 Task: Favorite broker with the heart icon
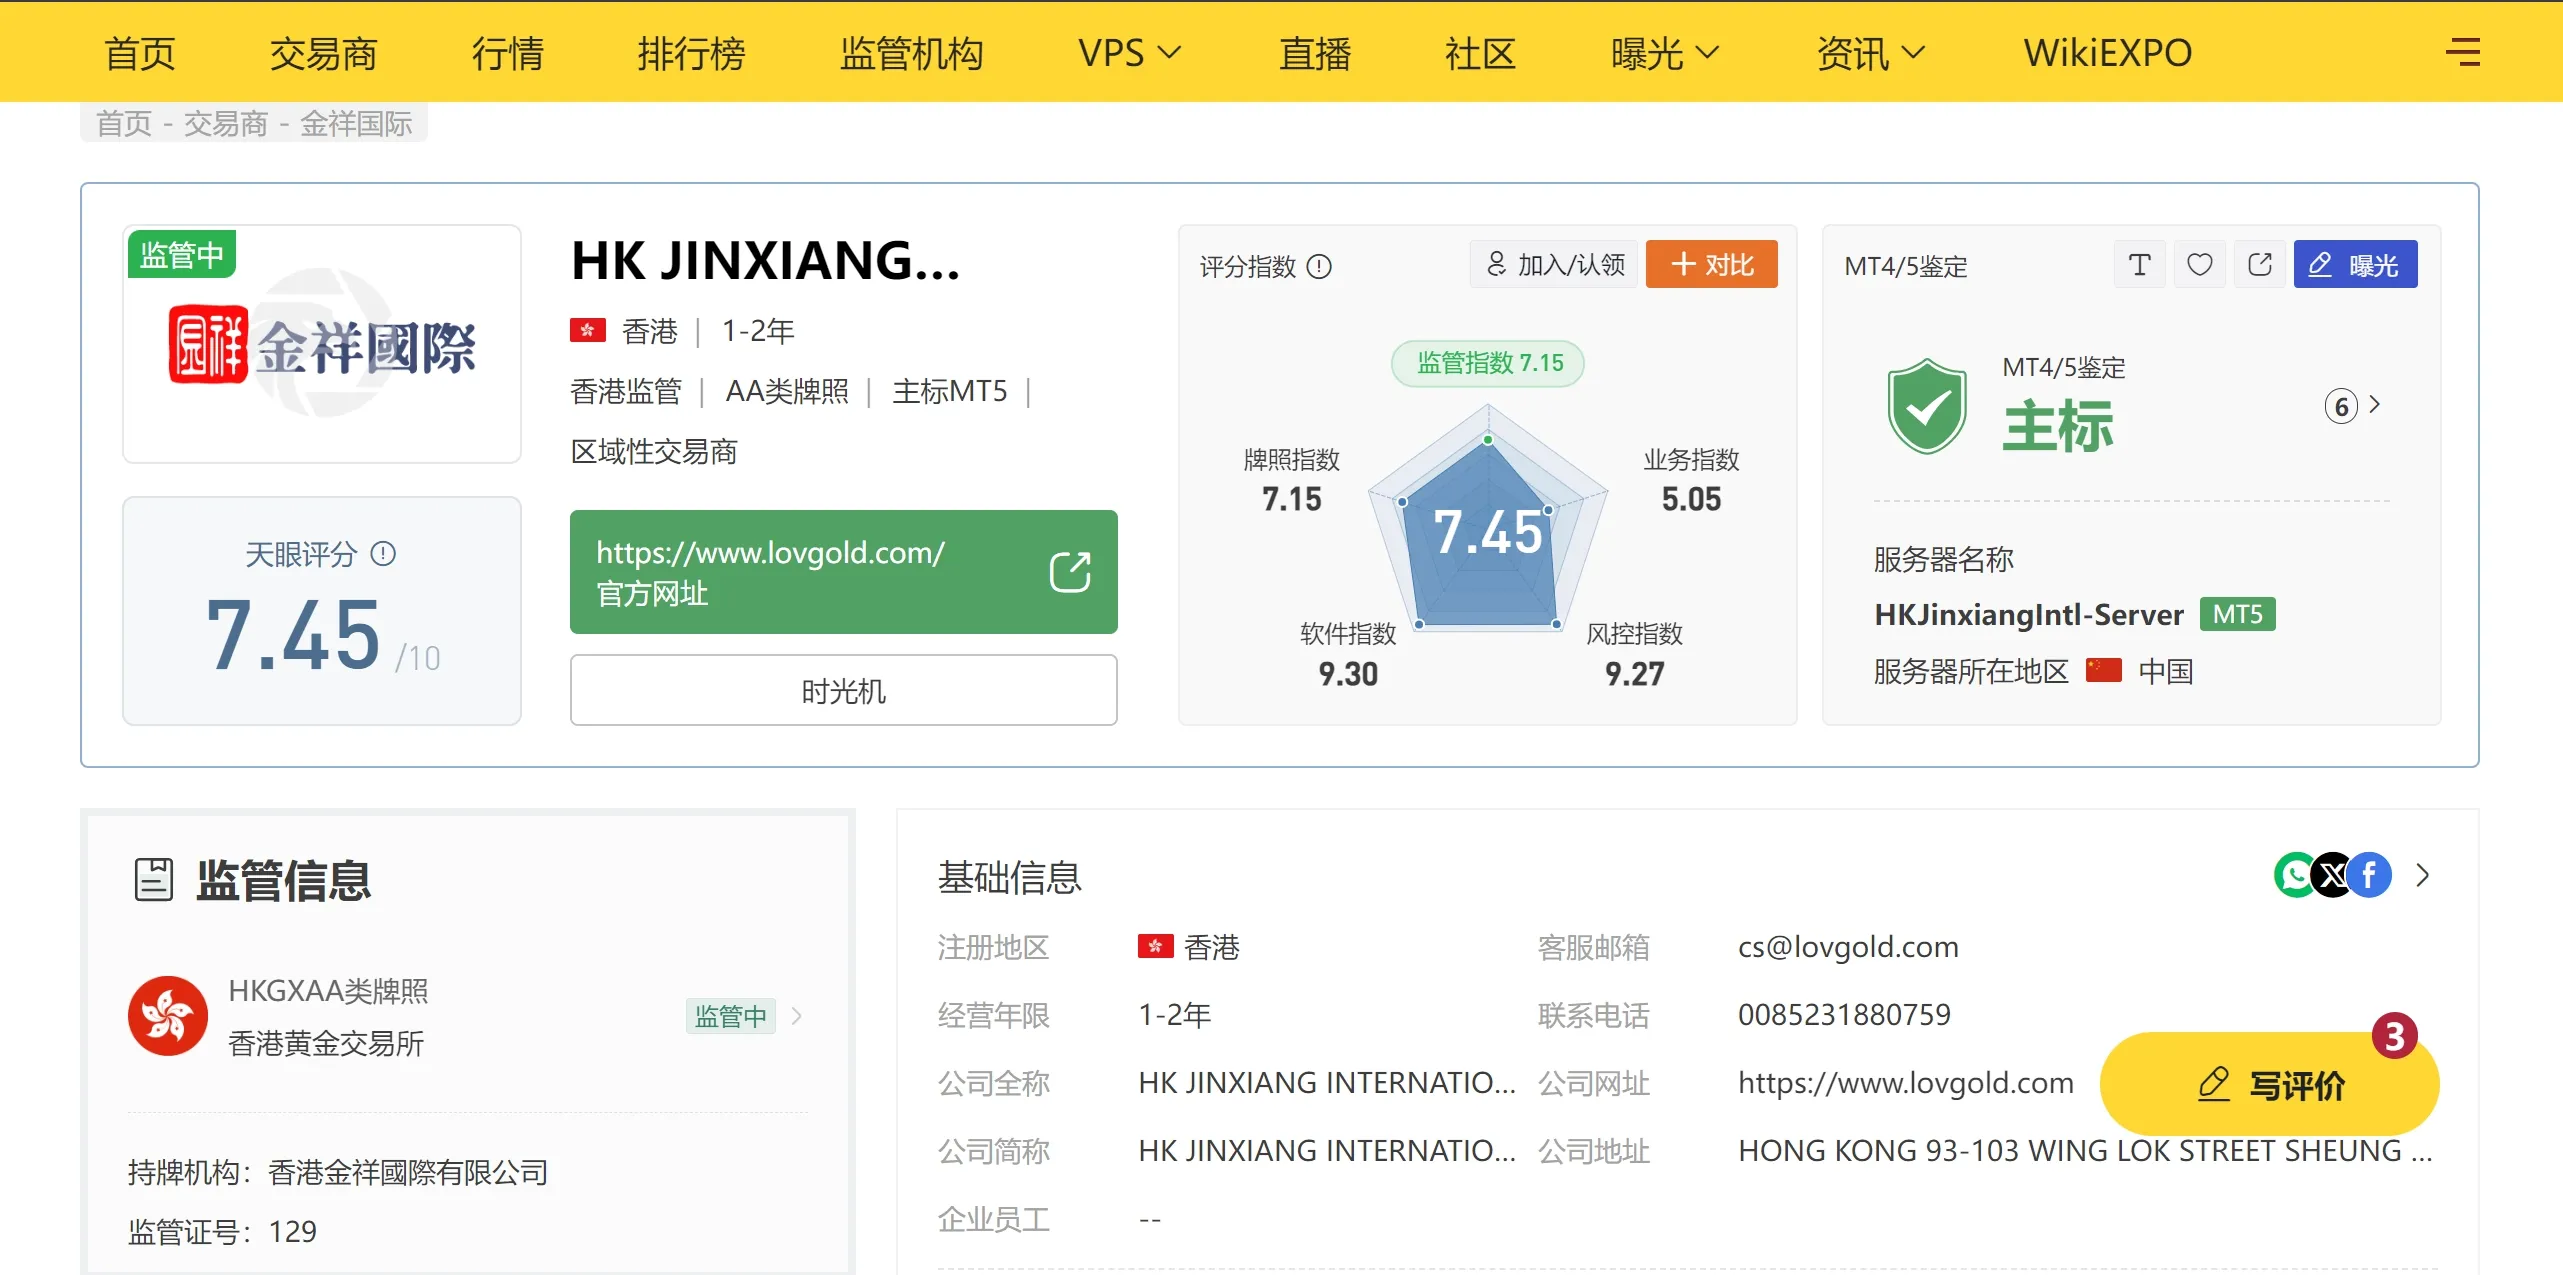tap(2199, 264)
